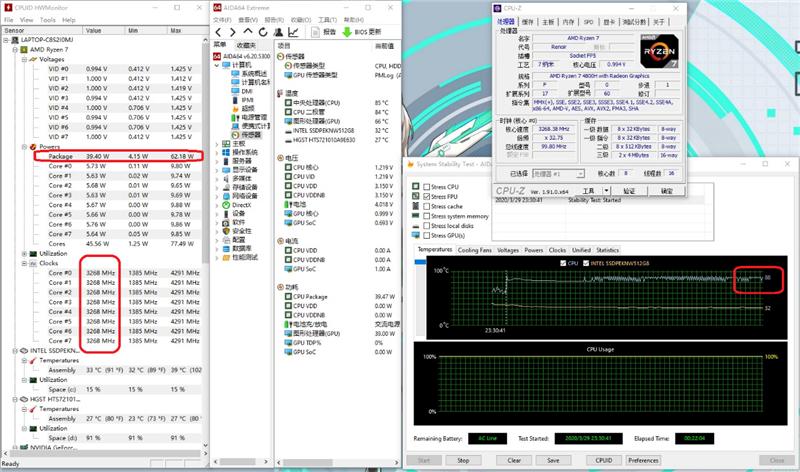Switch to the Cooling Fans tab
Viewport: 800px width, 472px height.
475,250
